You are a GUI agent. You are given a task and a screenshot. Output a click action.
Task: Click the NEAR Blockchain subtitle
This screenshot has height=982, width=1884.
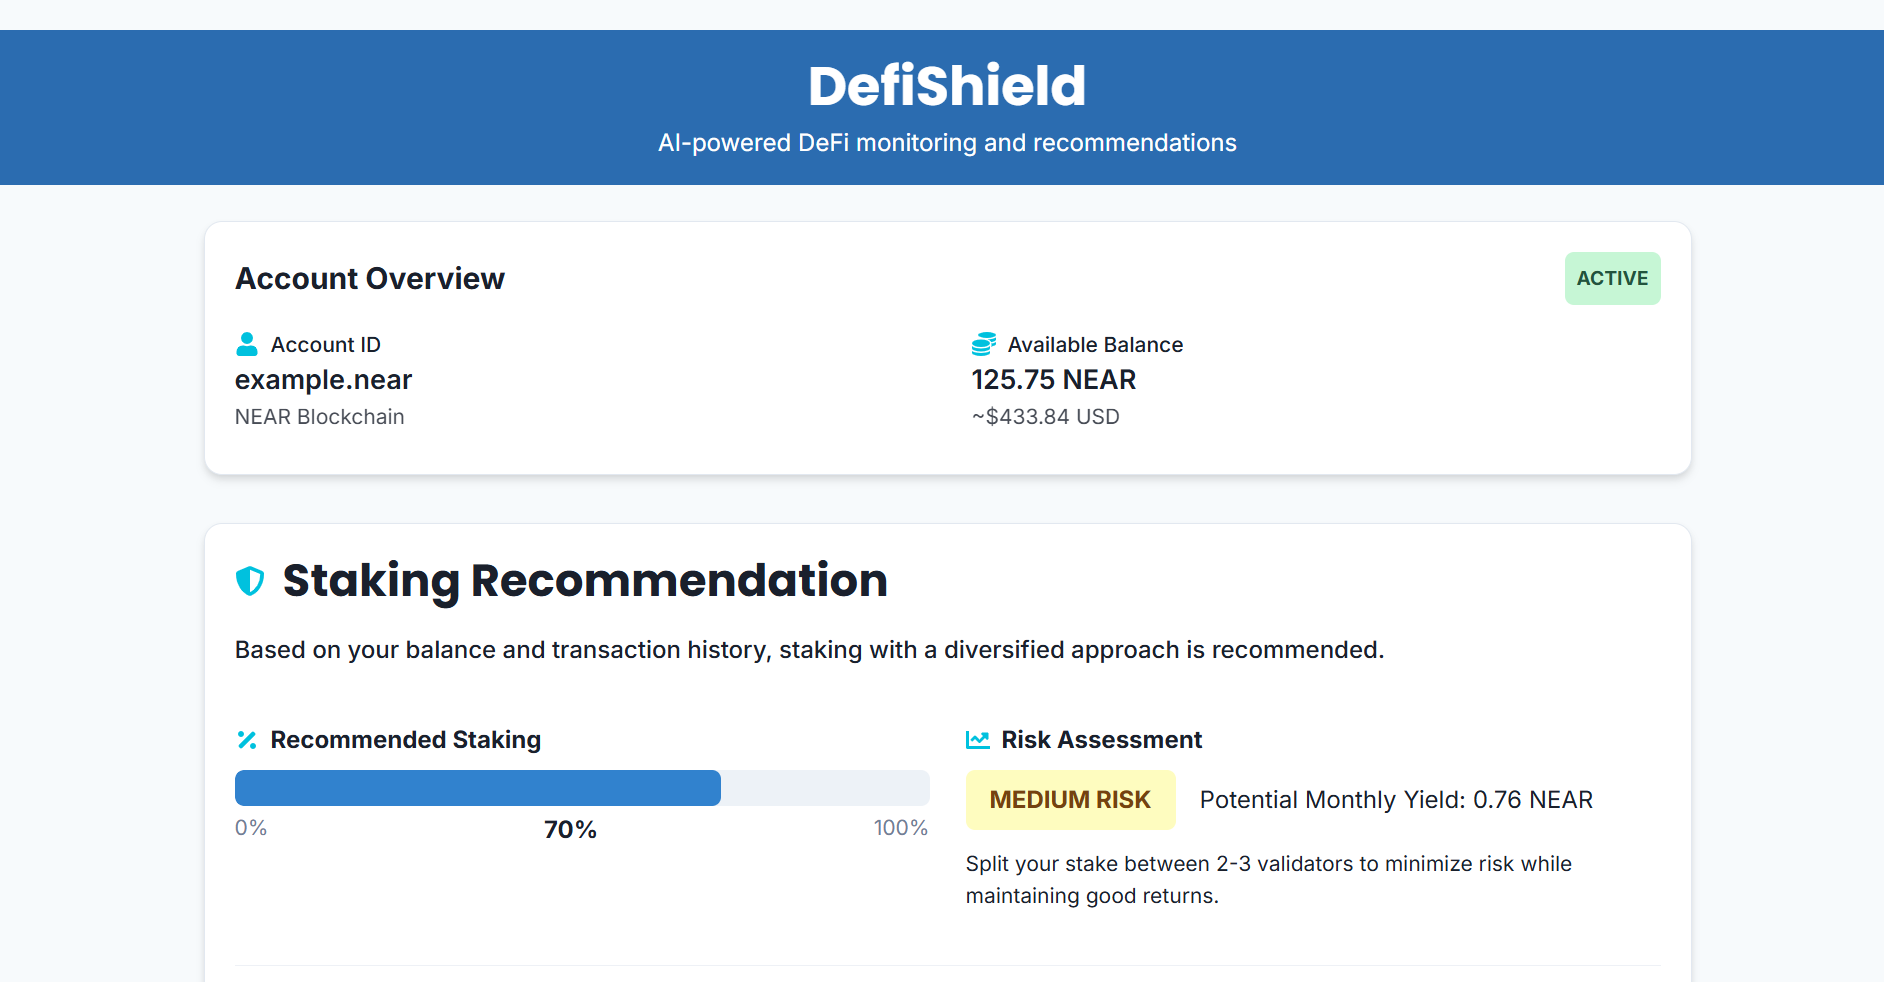[319, 417]
